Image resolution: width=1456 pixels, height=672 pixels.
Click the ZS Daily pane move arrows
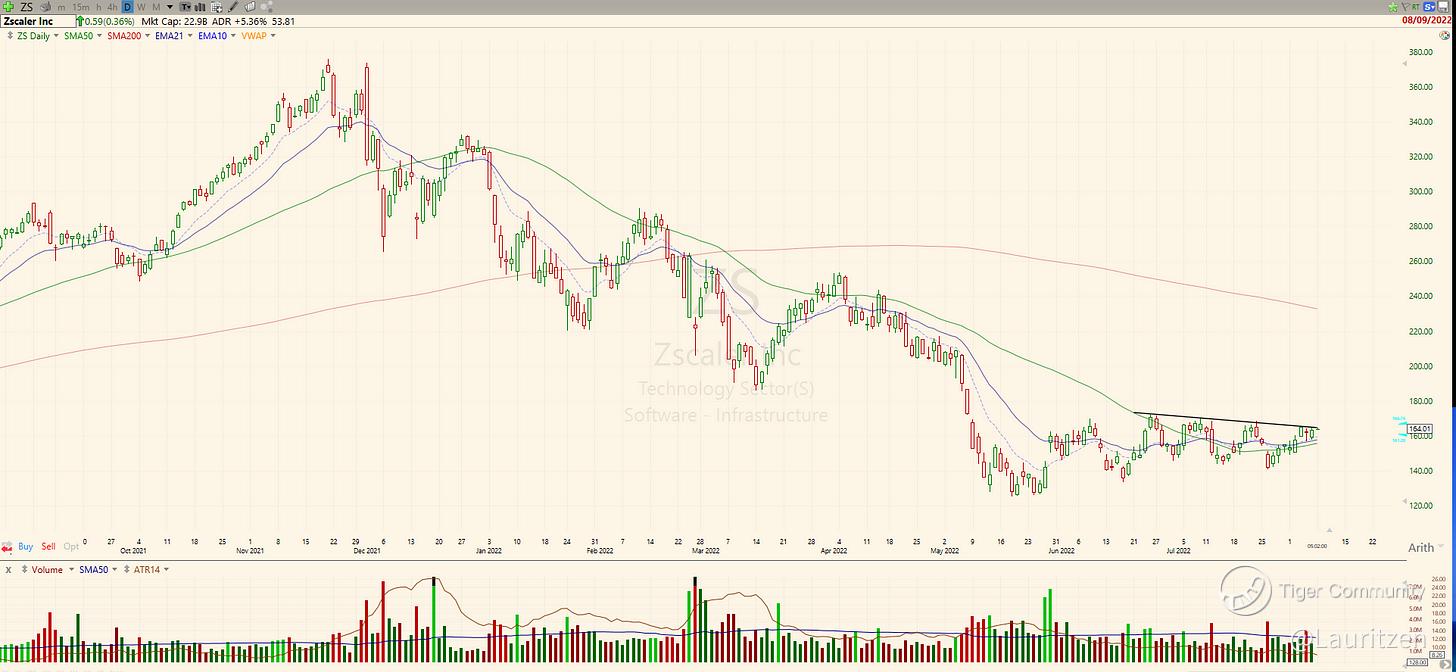[10, 35]
